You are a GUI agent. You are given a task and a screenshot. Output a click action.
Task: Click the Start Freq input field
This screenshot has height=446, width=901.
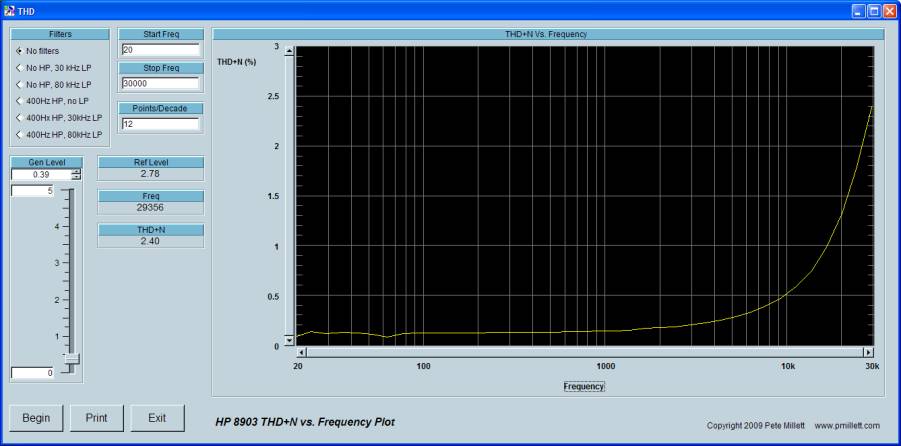(x=160, y=50)
